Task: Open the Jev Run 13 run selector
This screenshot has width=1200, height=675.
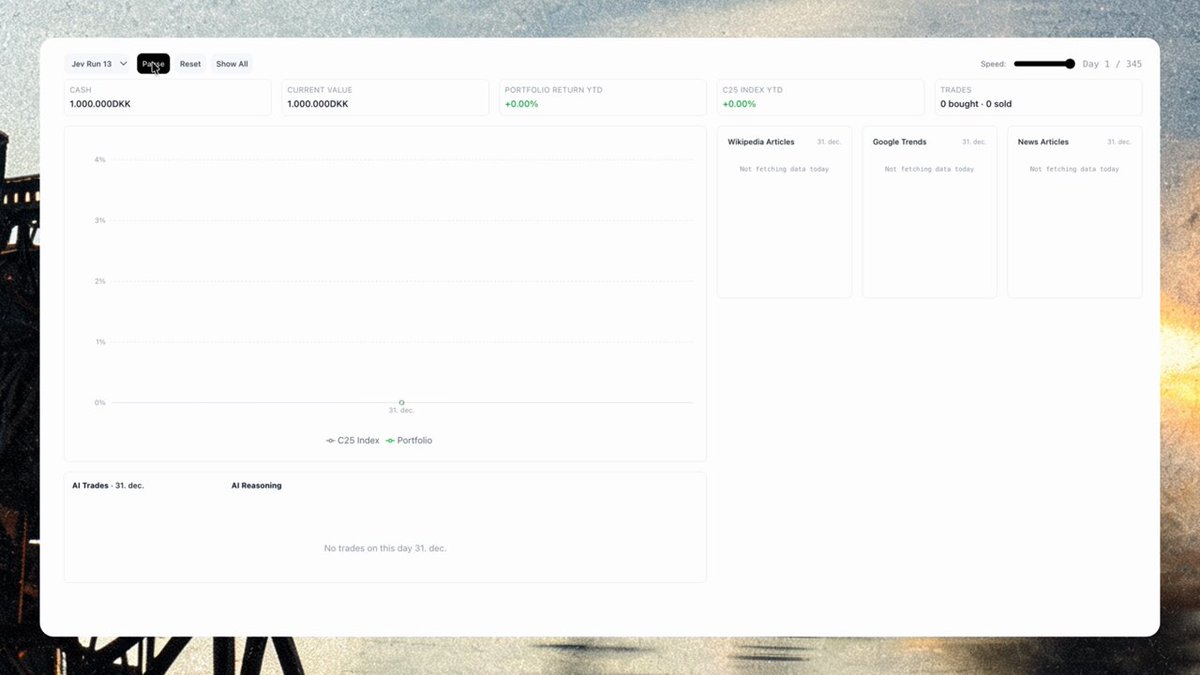Action: tap(99, 64)
